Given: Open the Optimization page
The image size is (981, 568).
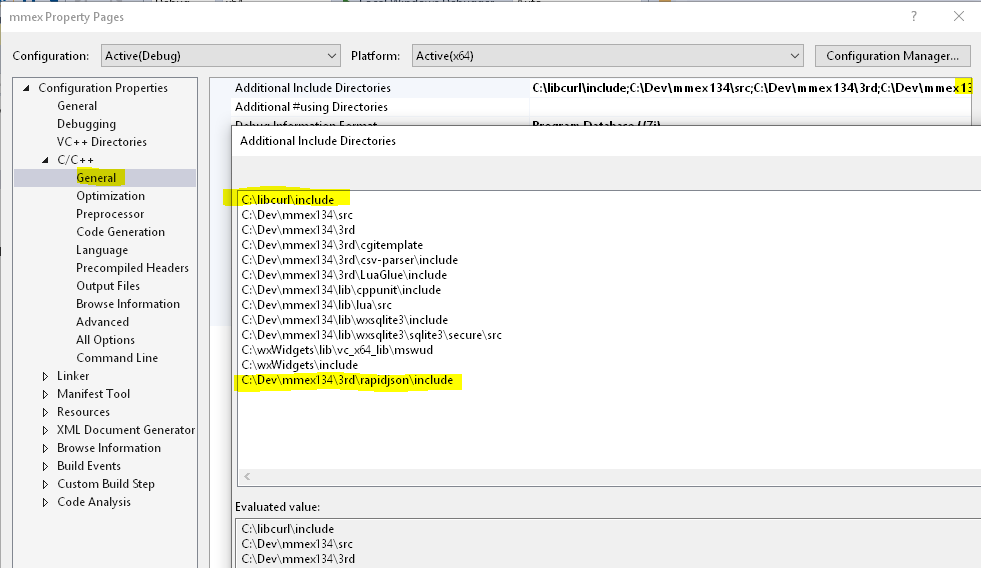Looking at the screenshot, I should [110, 196].
